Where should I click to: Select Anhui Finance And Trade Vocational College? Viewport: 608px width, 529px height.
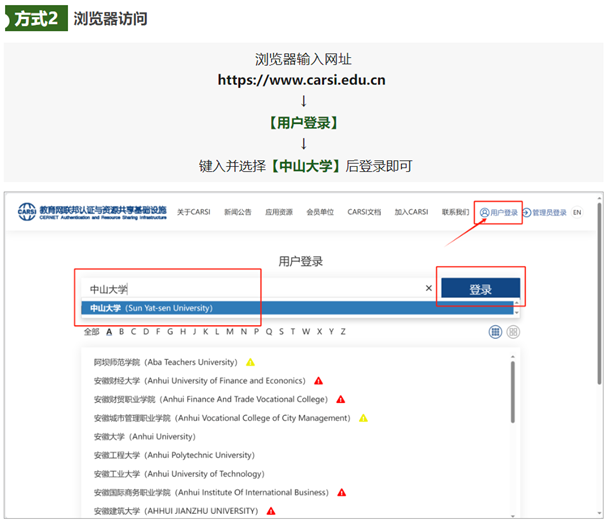coord(211,399)
